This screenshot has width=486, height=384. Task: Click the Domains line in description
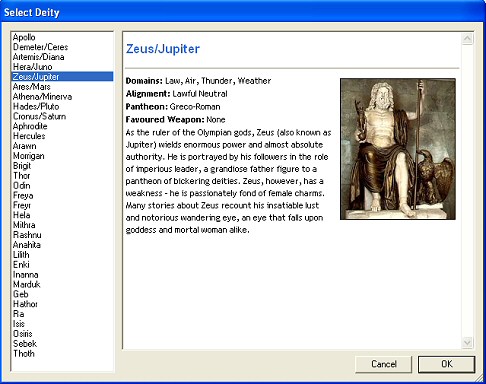pos(198,81)
